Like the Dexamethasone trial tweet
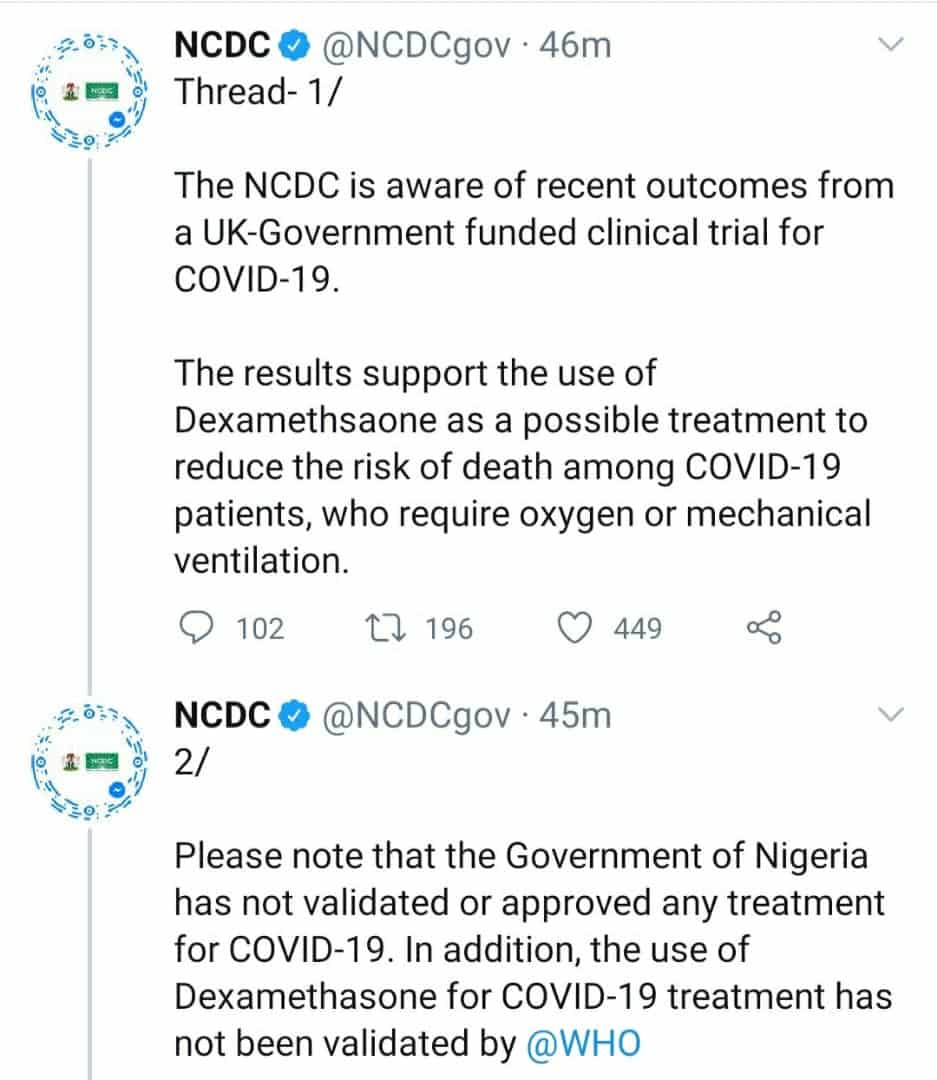The image size is (937, 1080). pos(574,628)
